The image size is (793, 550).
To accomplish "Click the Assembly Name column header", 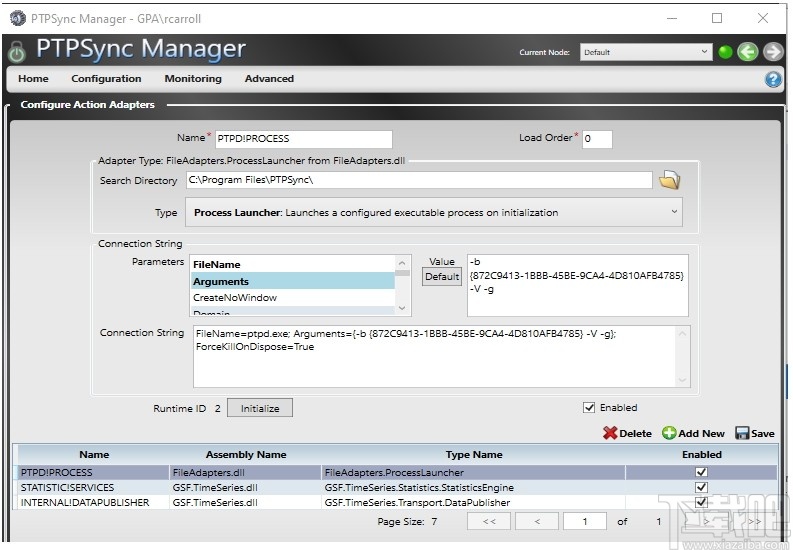I will point(246,454).
